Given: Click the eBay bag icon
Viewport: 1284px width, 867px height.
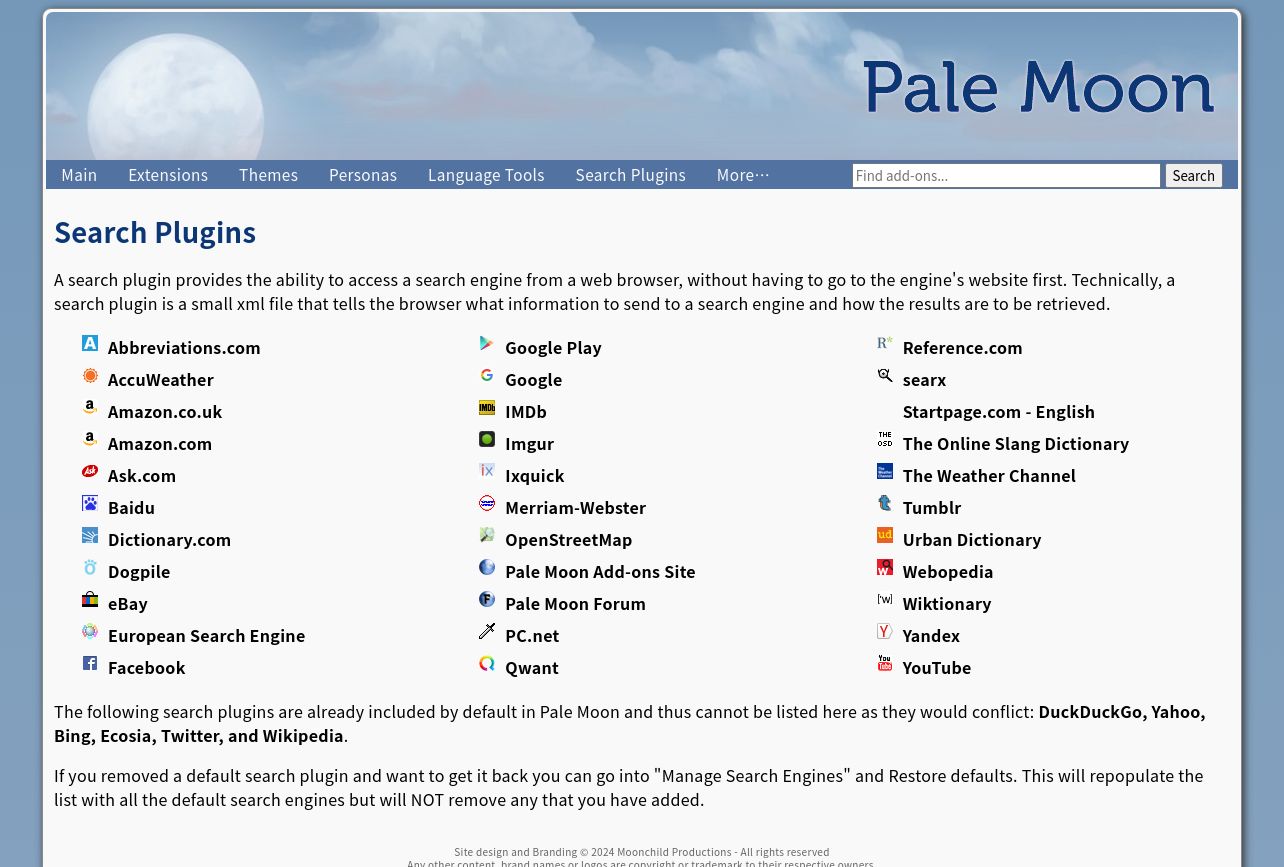Looking at the screenshot, I should pyautogui.click(x=90, y=599).
